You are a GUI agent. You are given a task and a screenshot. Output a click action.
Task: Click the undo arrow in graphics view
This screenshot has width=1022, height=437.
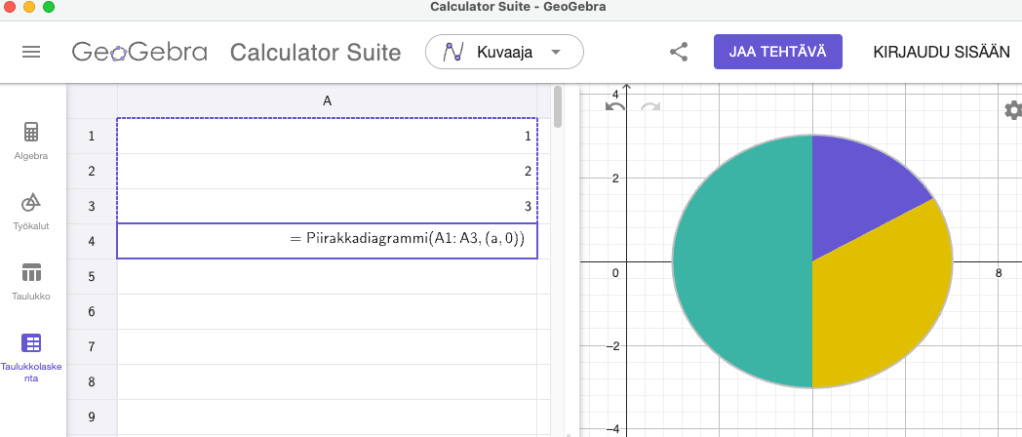click(616, 106)
